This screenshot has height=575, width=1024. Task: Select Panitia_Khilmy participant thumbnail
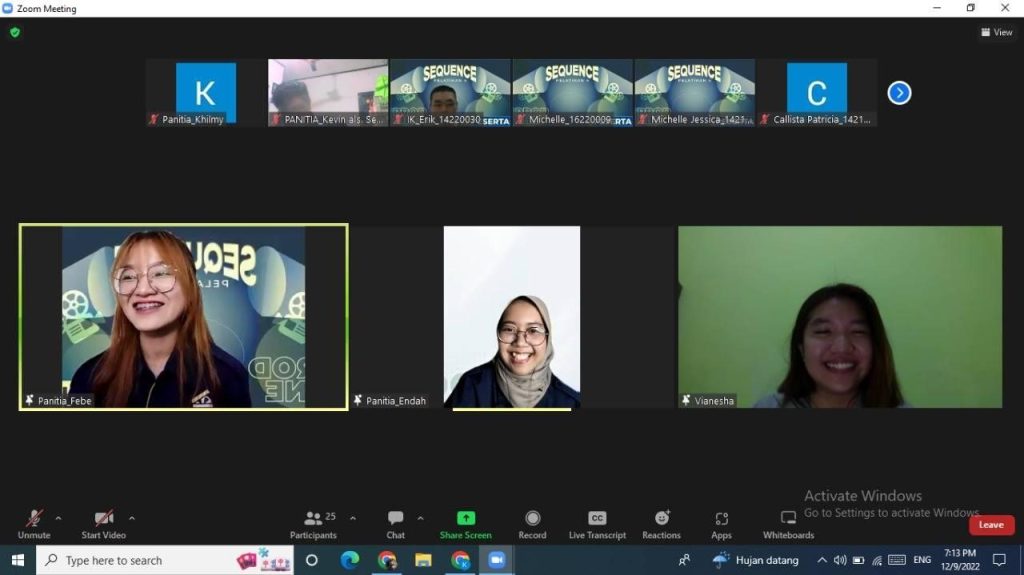[x=206, y=93]
